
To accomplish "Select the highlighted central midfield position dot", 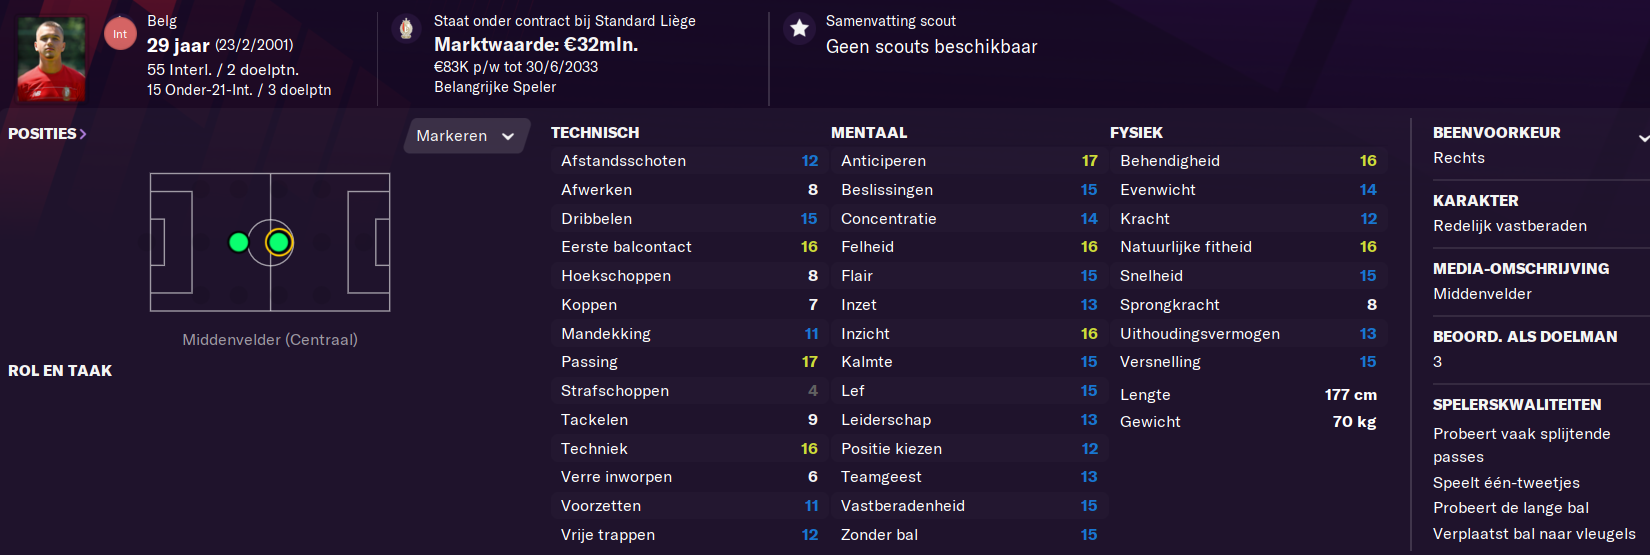I will (x=279, y=242).
